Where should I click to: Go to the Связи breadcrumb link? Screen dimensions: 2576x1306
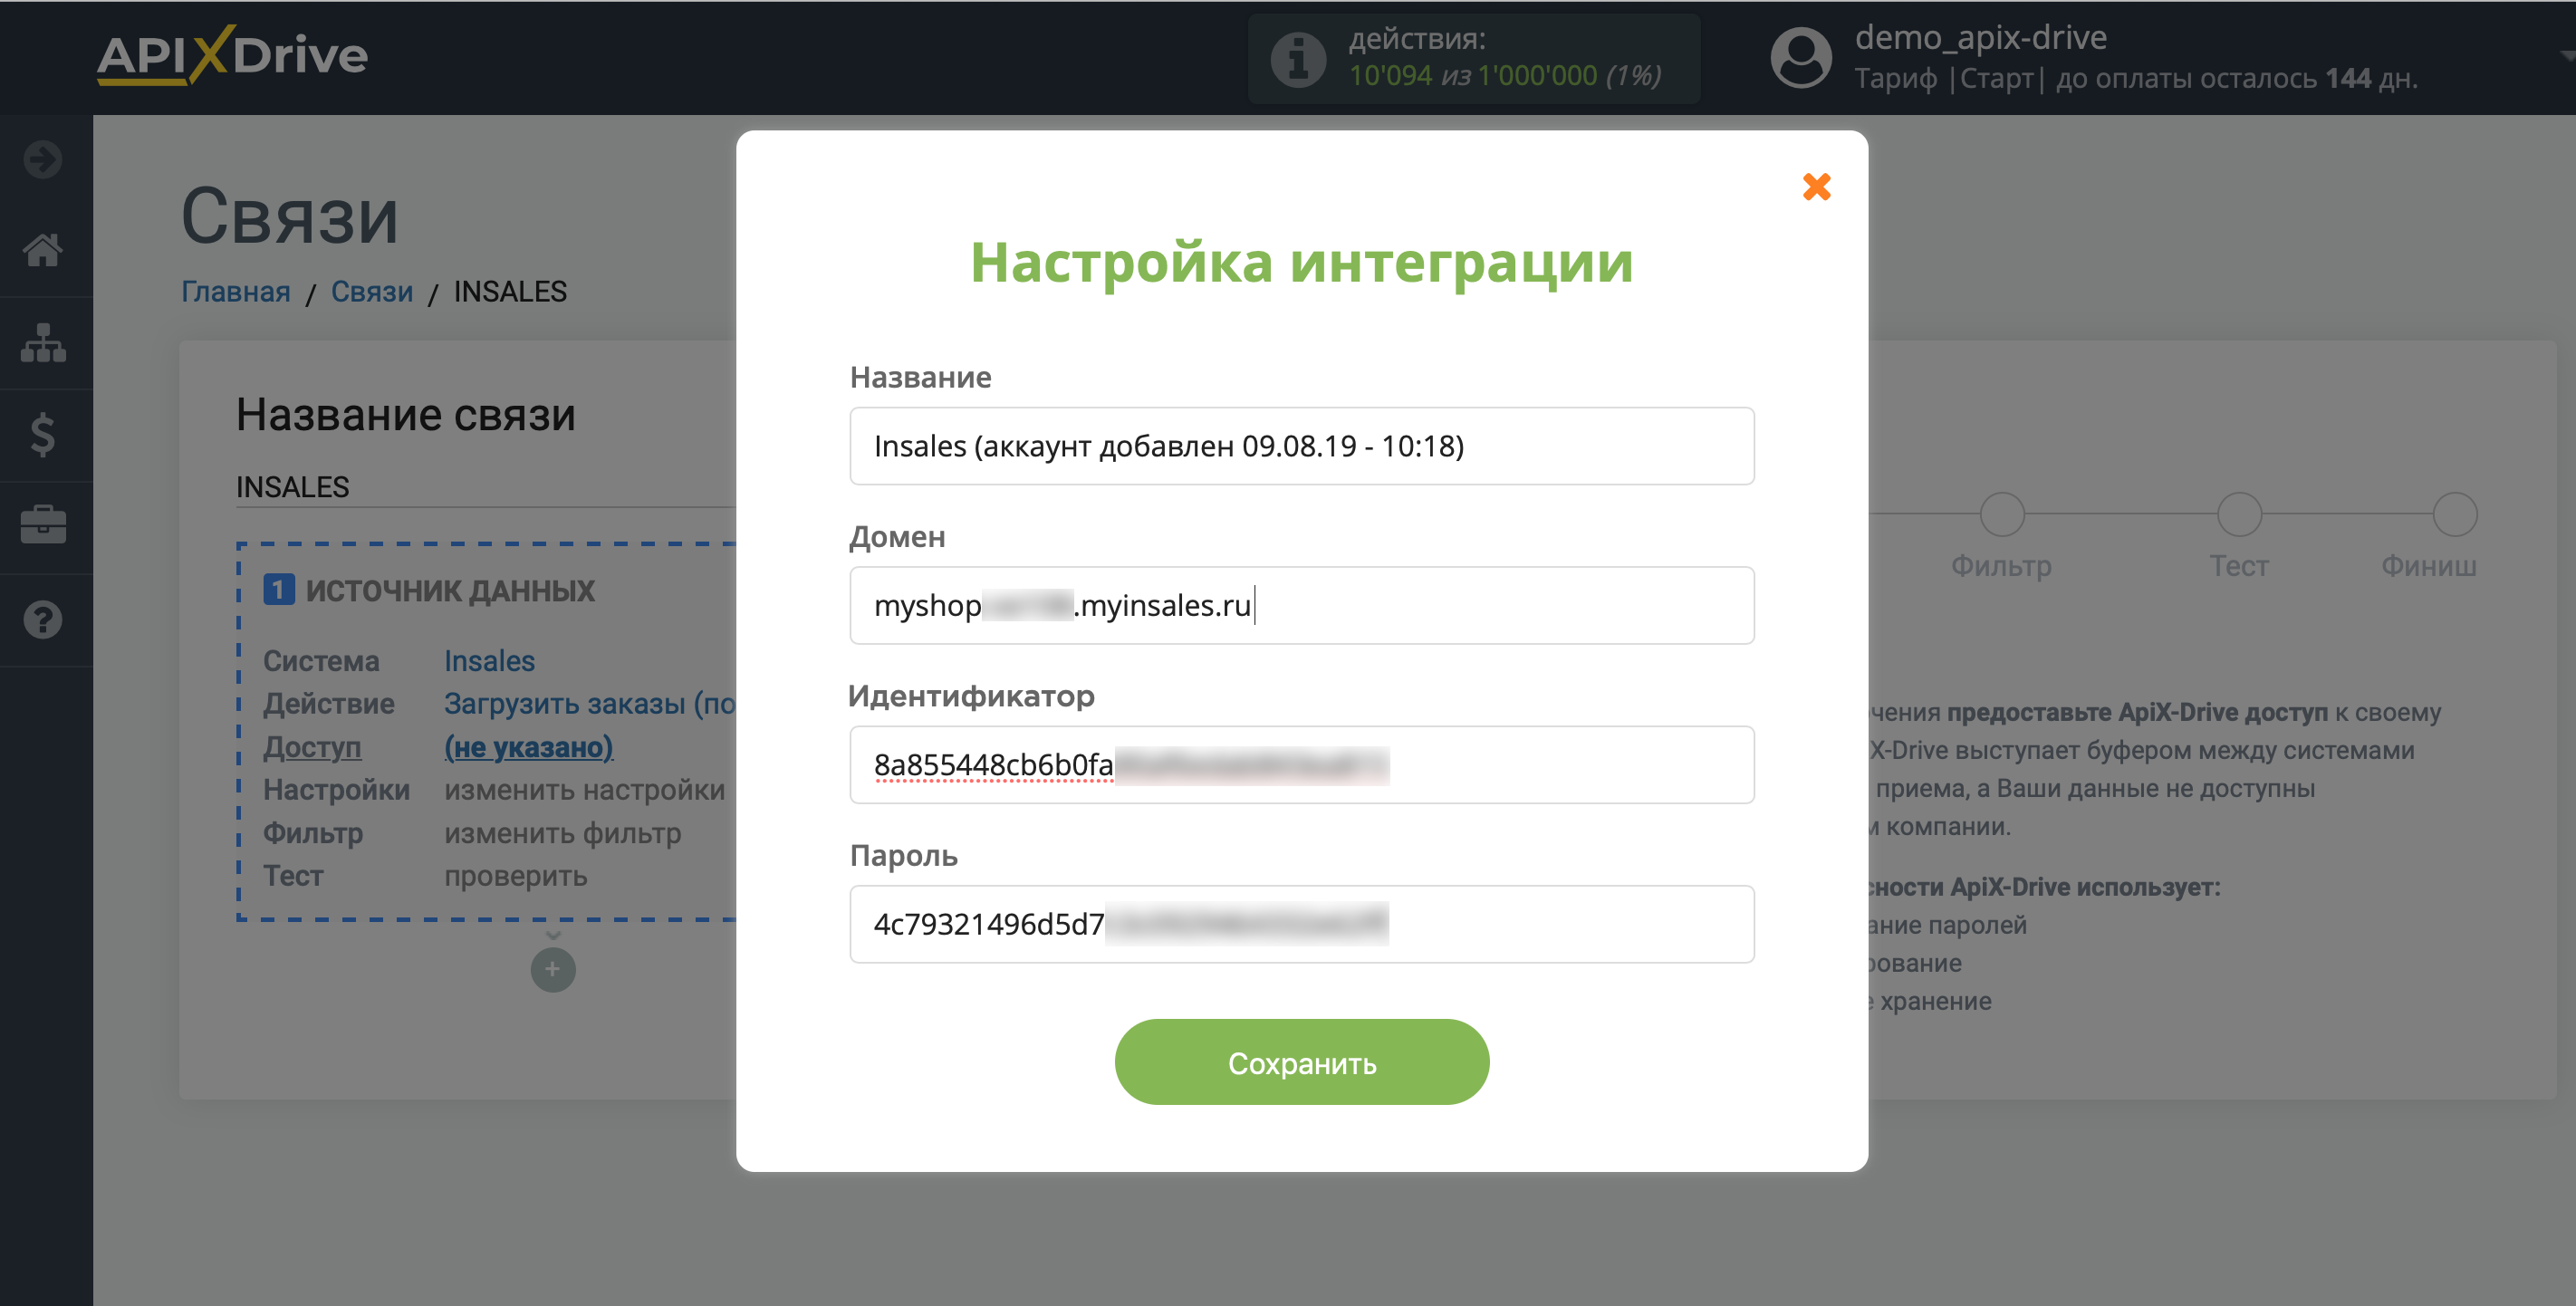(372, 291)
